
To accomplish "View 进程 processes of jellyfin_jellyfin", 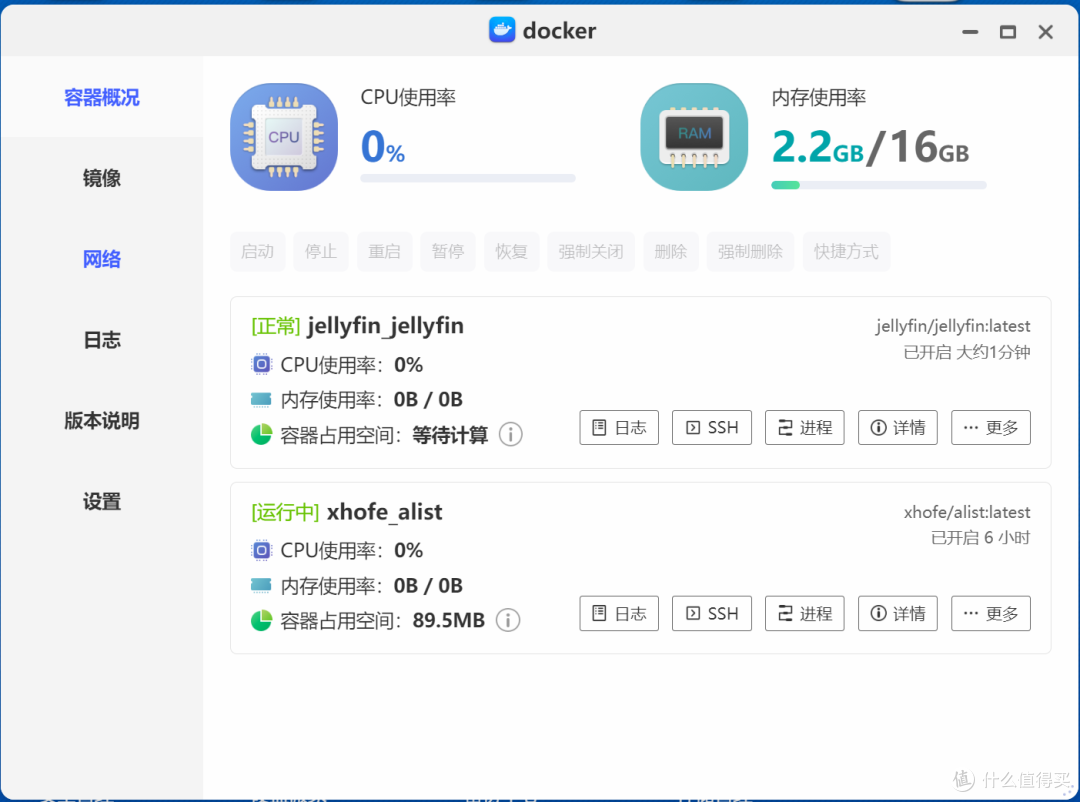I will point(804,428).
